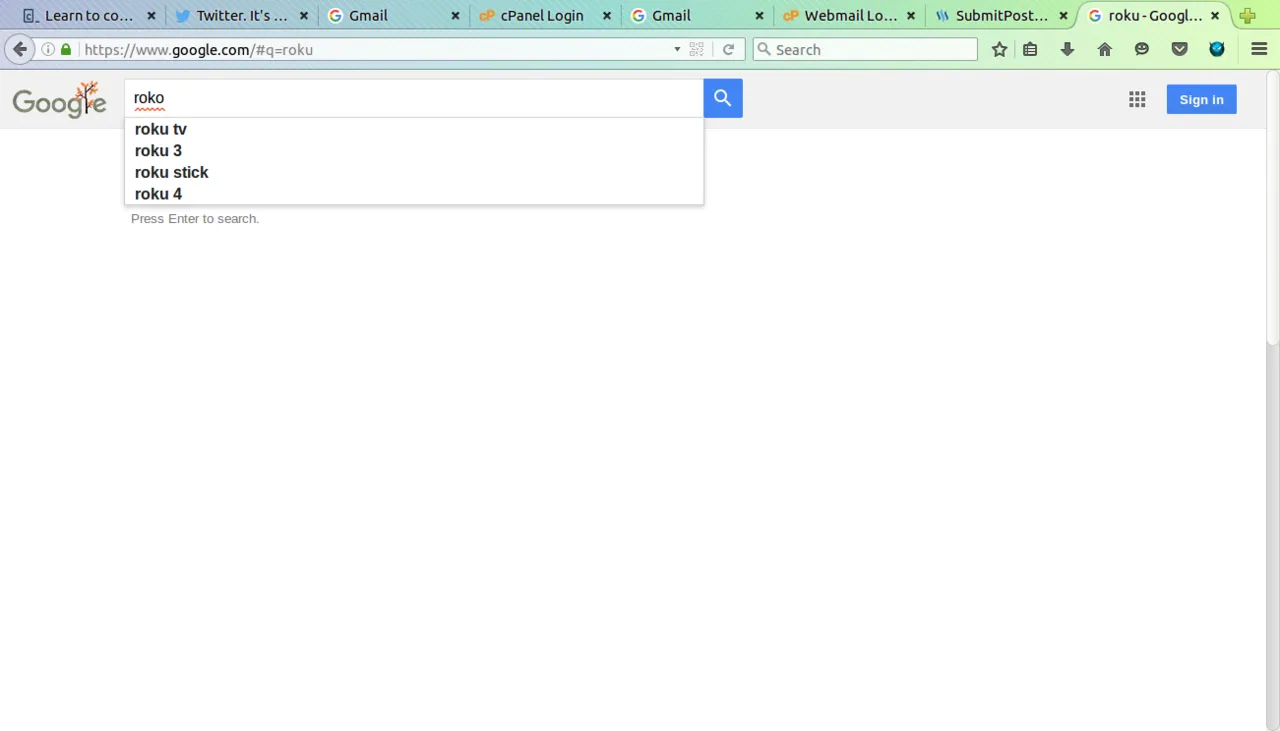
Task: Expand the address bar history dropdown arrow
Action: (x=677, y=49)
